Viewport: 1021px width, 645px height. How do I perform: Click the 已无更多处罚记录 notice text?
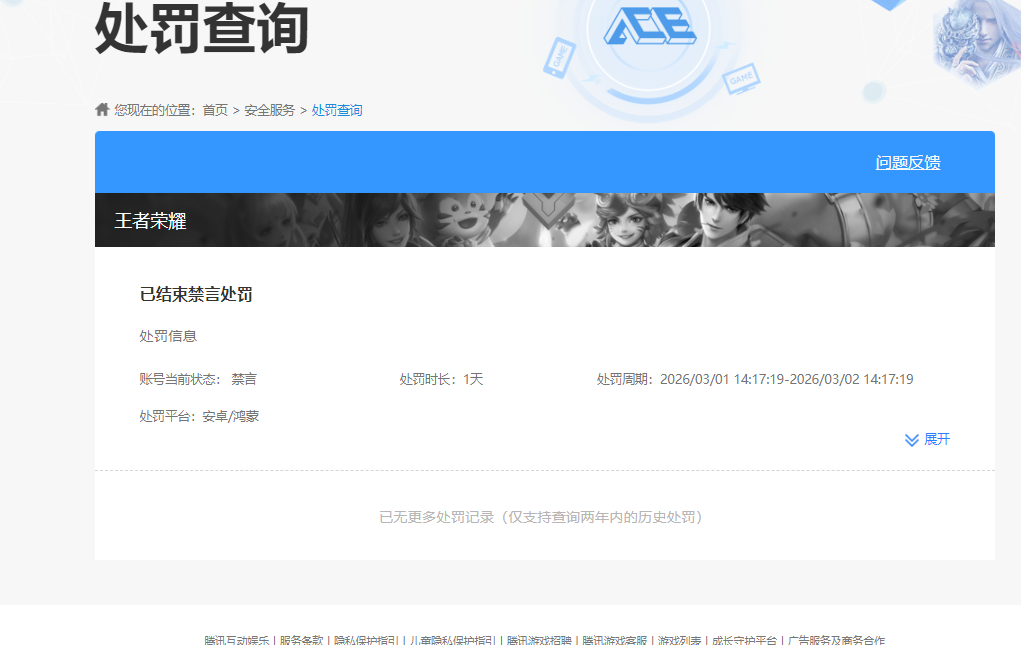(x=543, y=517)
